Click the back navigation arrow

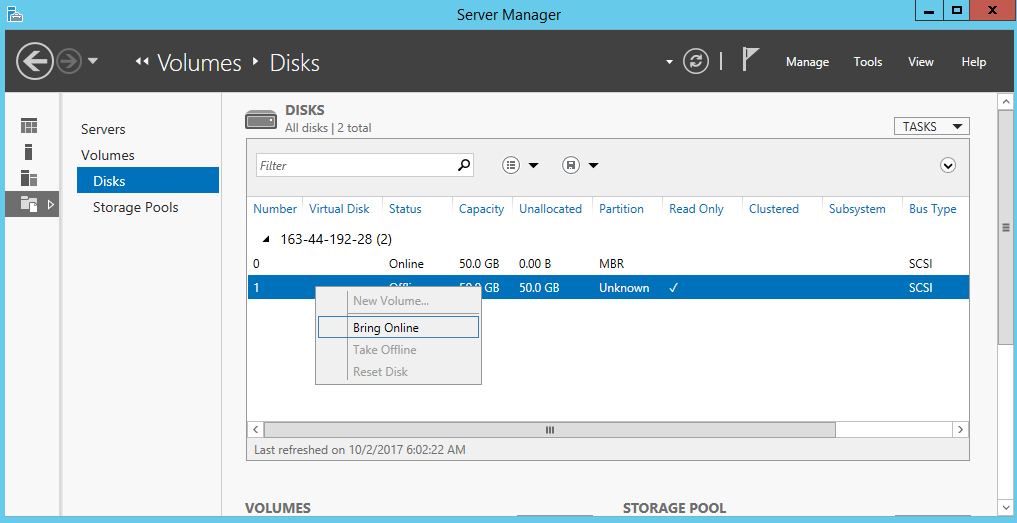point(35,62)
